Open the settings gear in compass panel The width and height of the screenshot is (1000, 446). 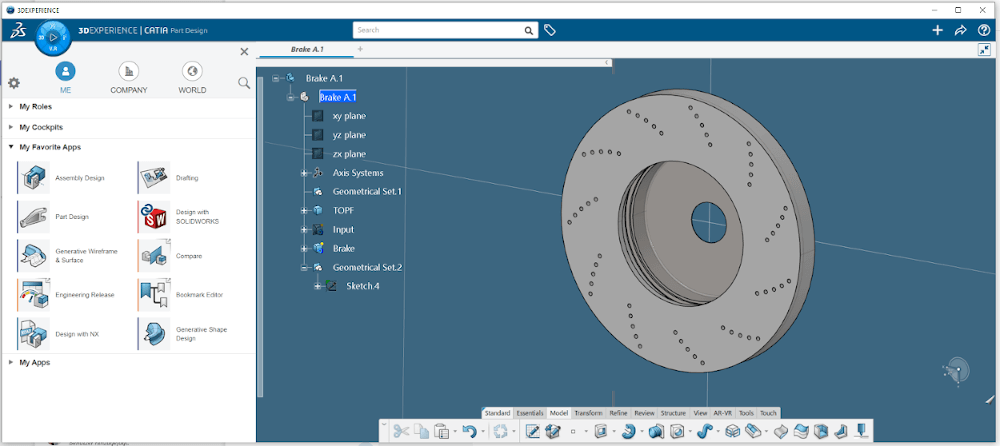coord(13,83)
